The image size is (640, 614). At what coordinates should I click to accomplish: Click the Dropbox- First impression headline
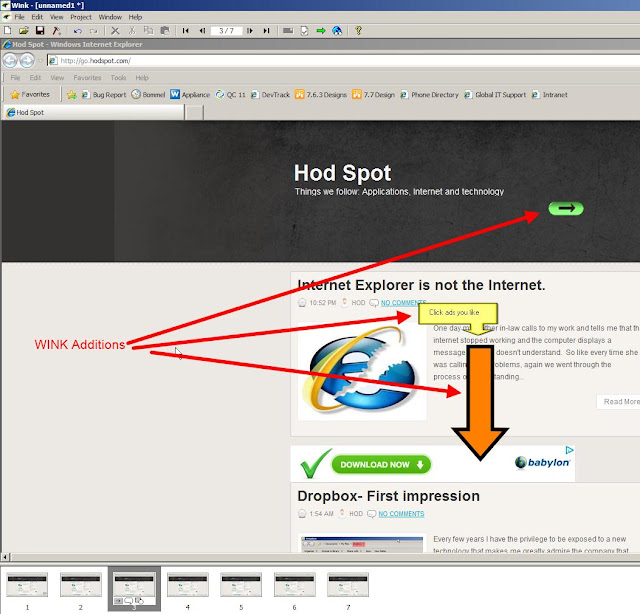pyautogui.click(x=388, y=496)
